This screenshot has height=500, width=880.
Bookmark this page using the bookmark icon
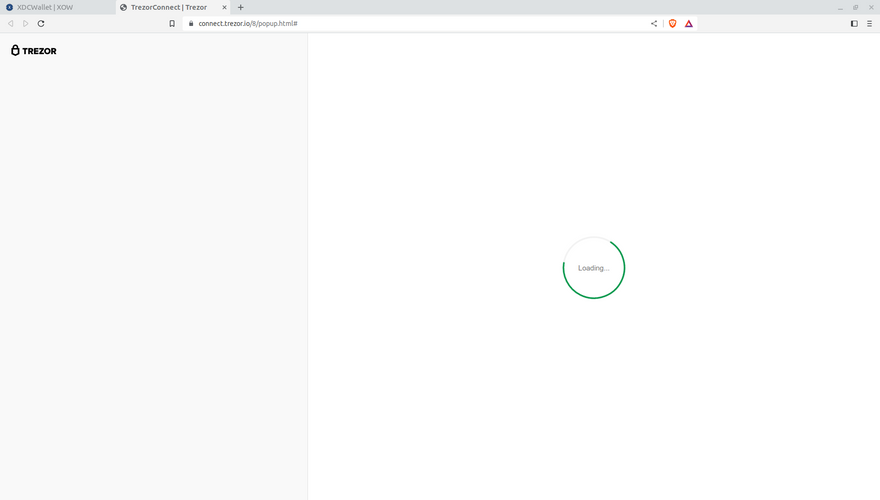pos(172,23)
